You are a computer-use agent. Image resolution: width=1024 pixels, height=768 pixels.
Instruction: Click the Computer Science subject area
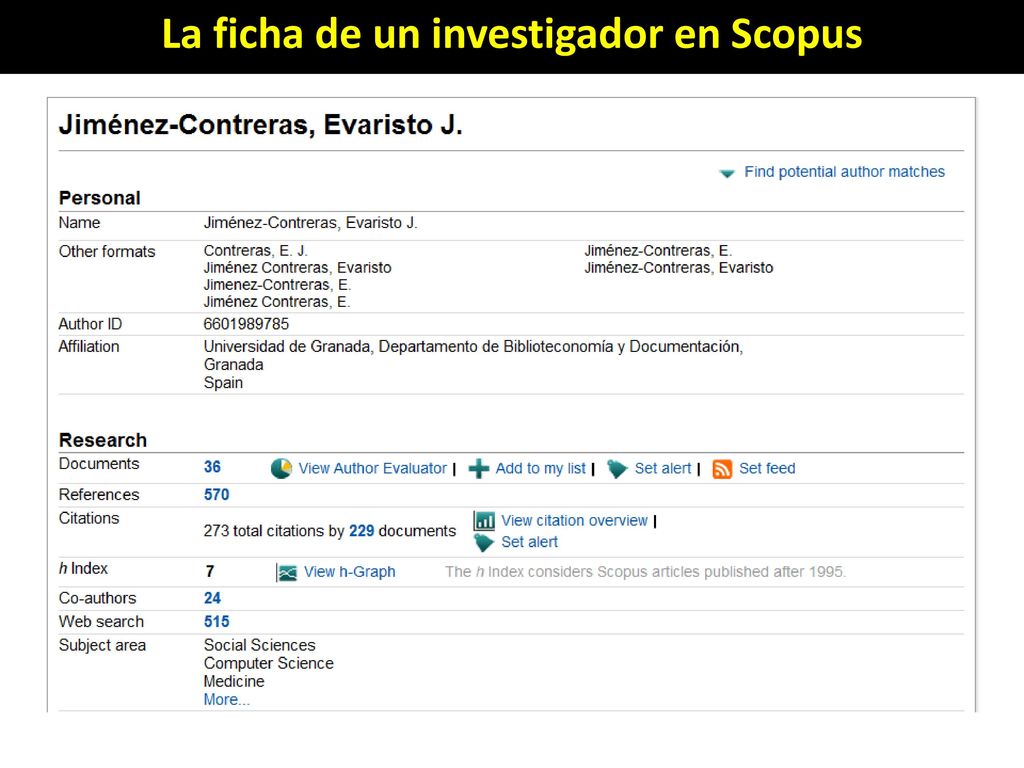tap(268, 664)
